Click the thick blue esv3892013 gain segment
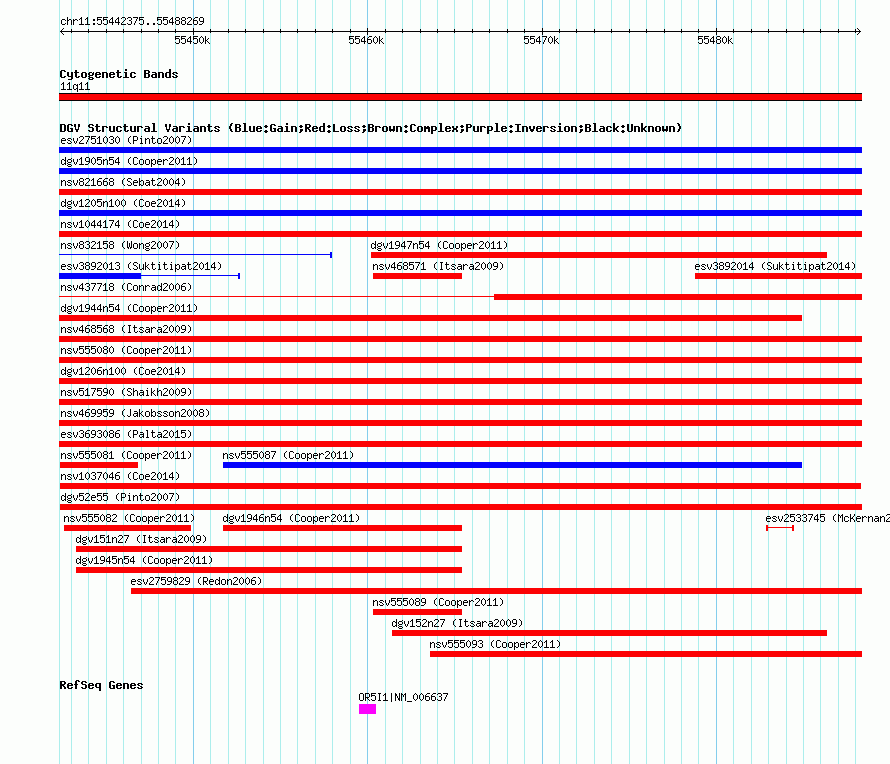Image resolution: width=890 pixels, height=764 pixels. click(100, 276)
